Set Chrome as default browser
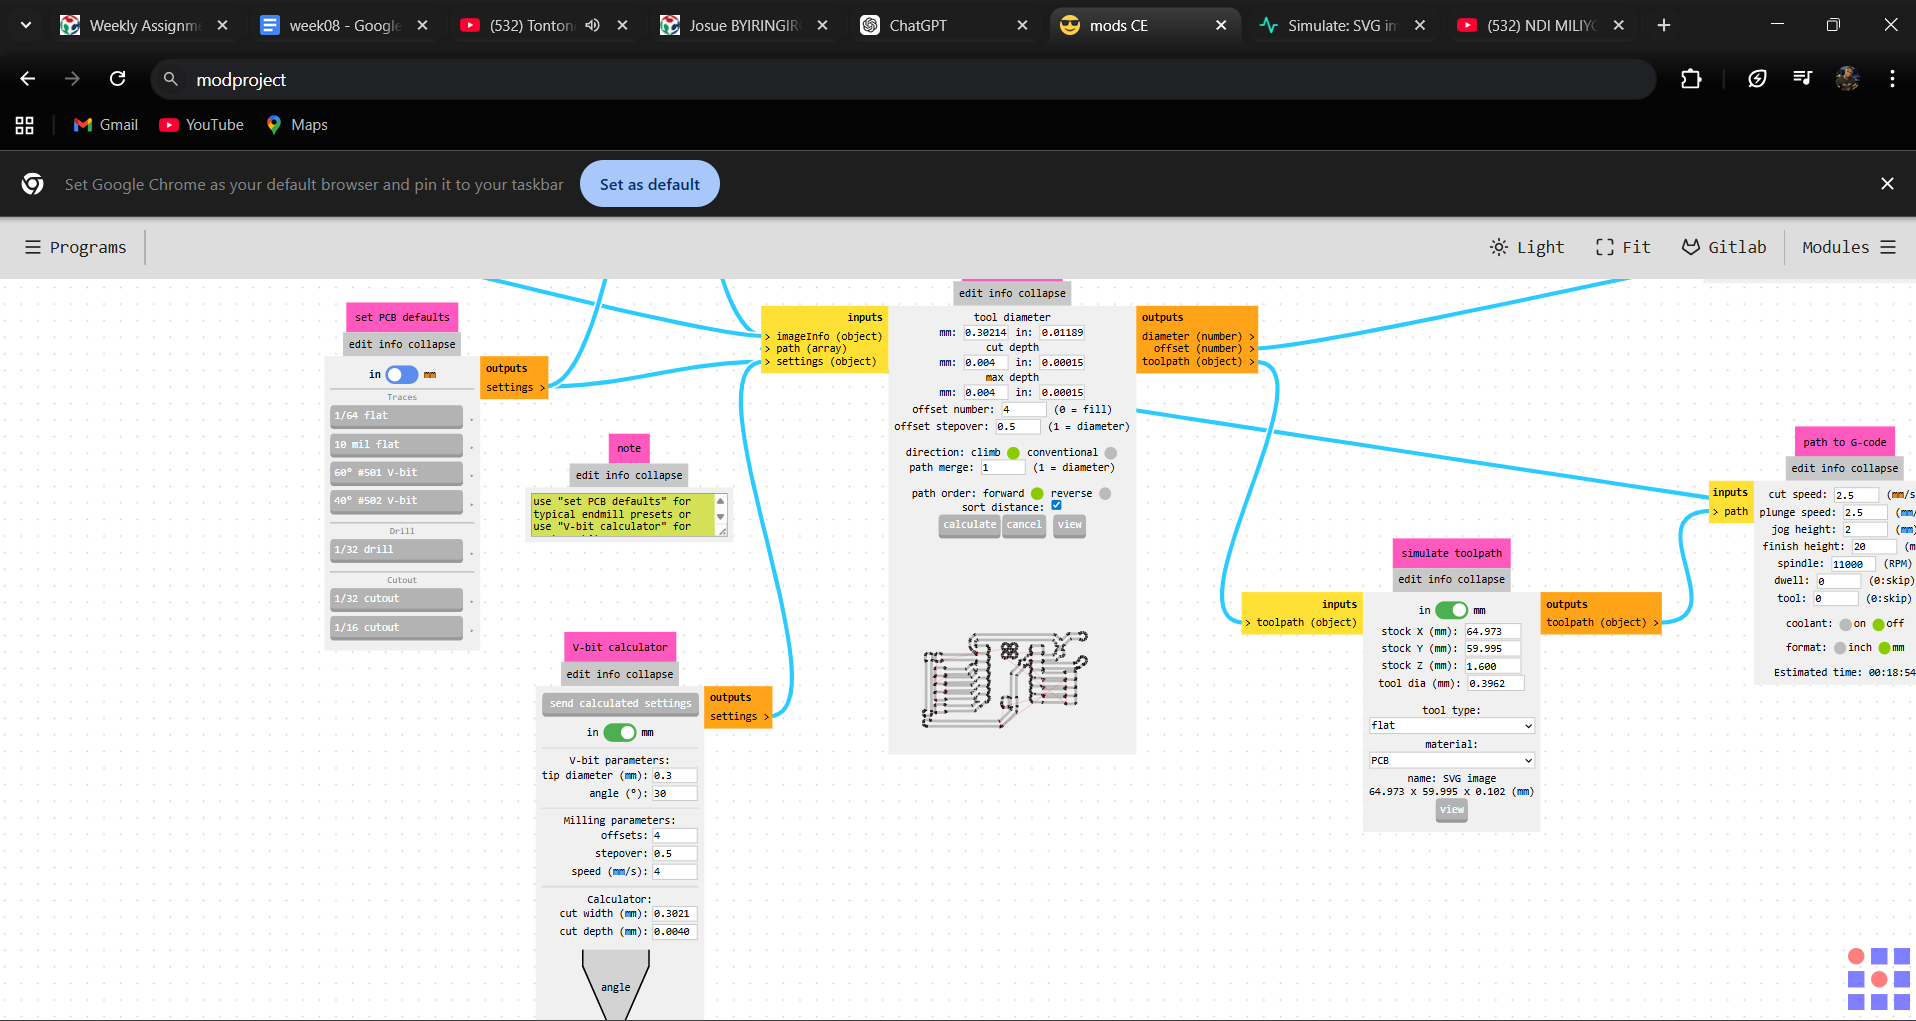 coord(650,184)
